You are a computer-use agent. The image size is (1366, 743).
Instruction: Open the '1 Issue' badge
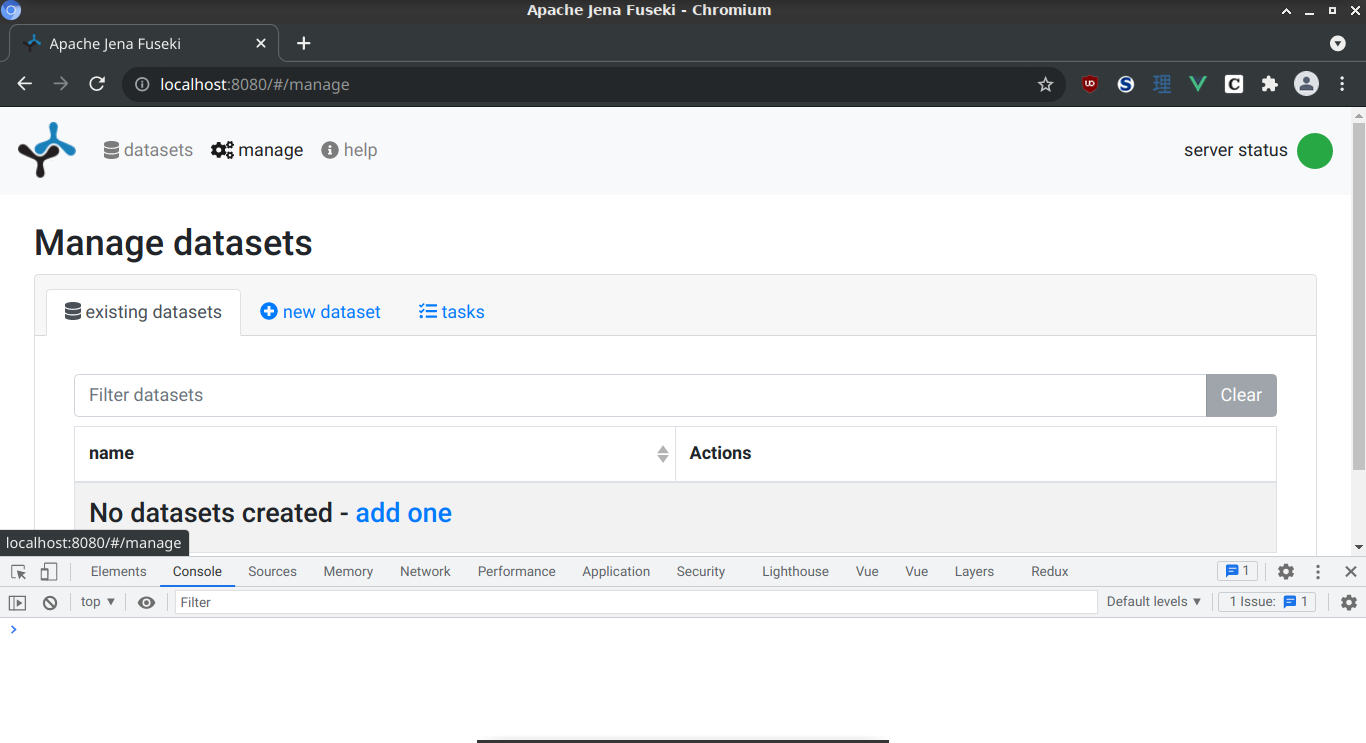click(x=1268, y=602)
